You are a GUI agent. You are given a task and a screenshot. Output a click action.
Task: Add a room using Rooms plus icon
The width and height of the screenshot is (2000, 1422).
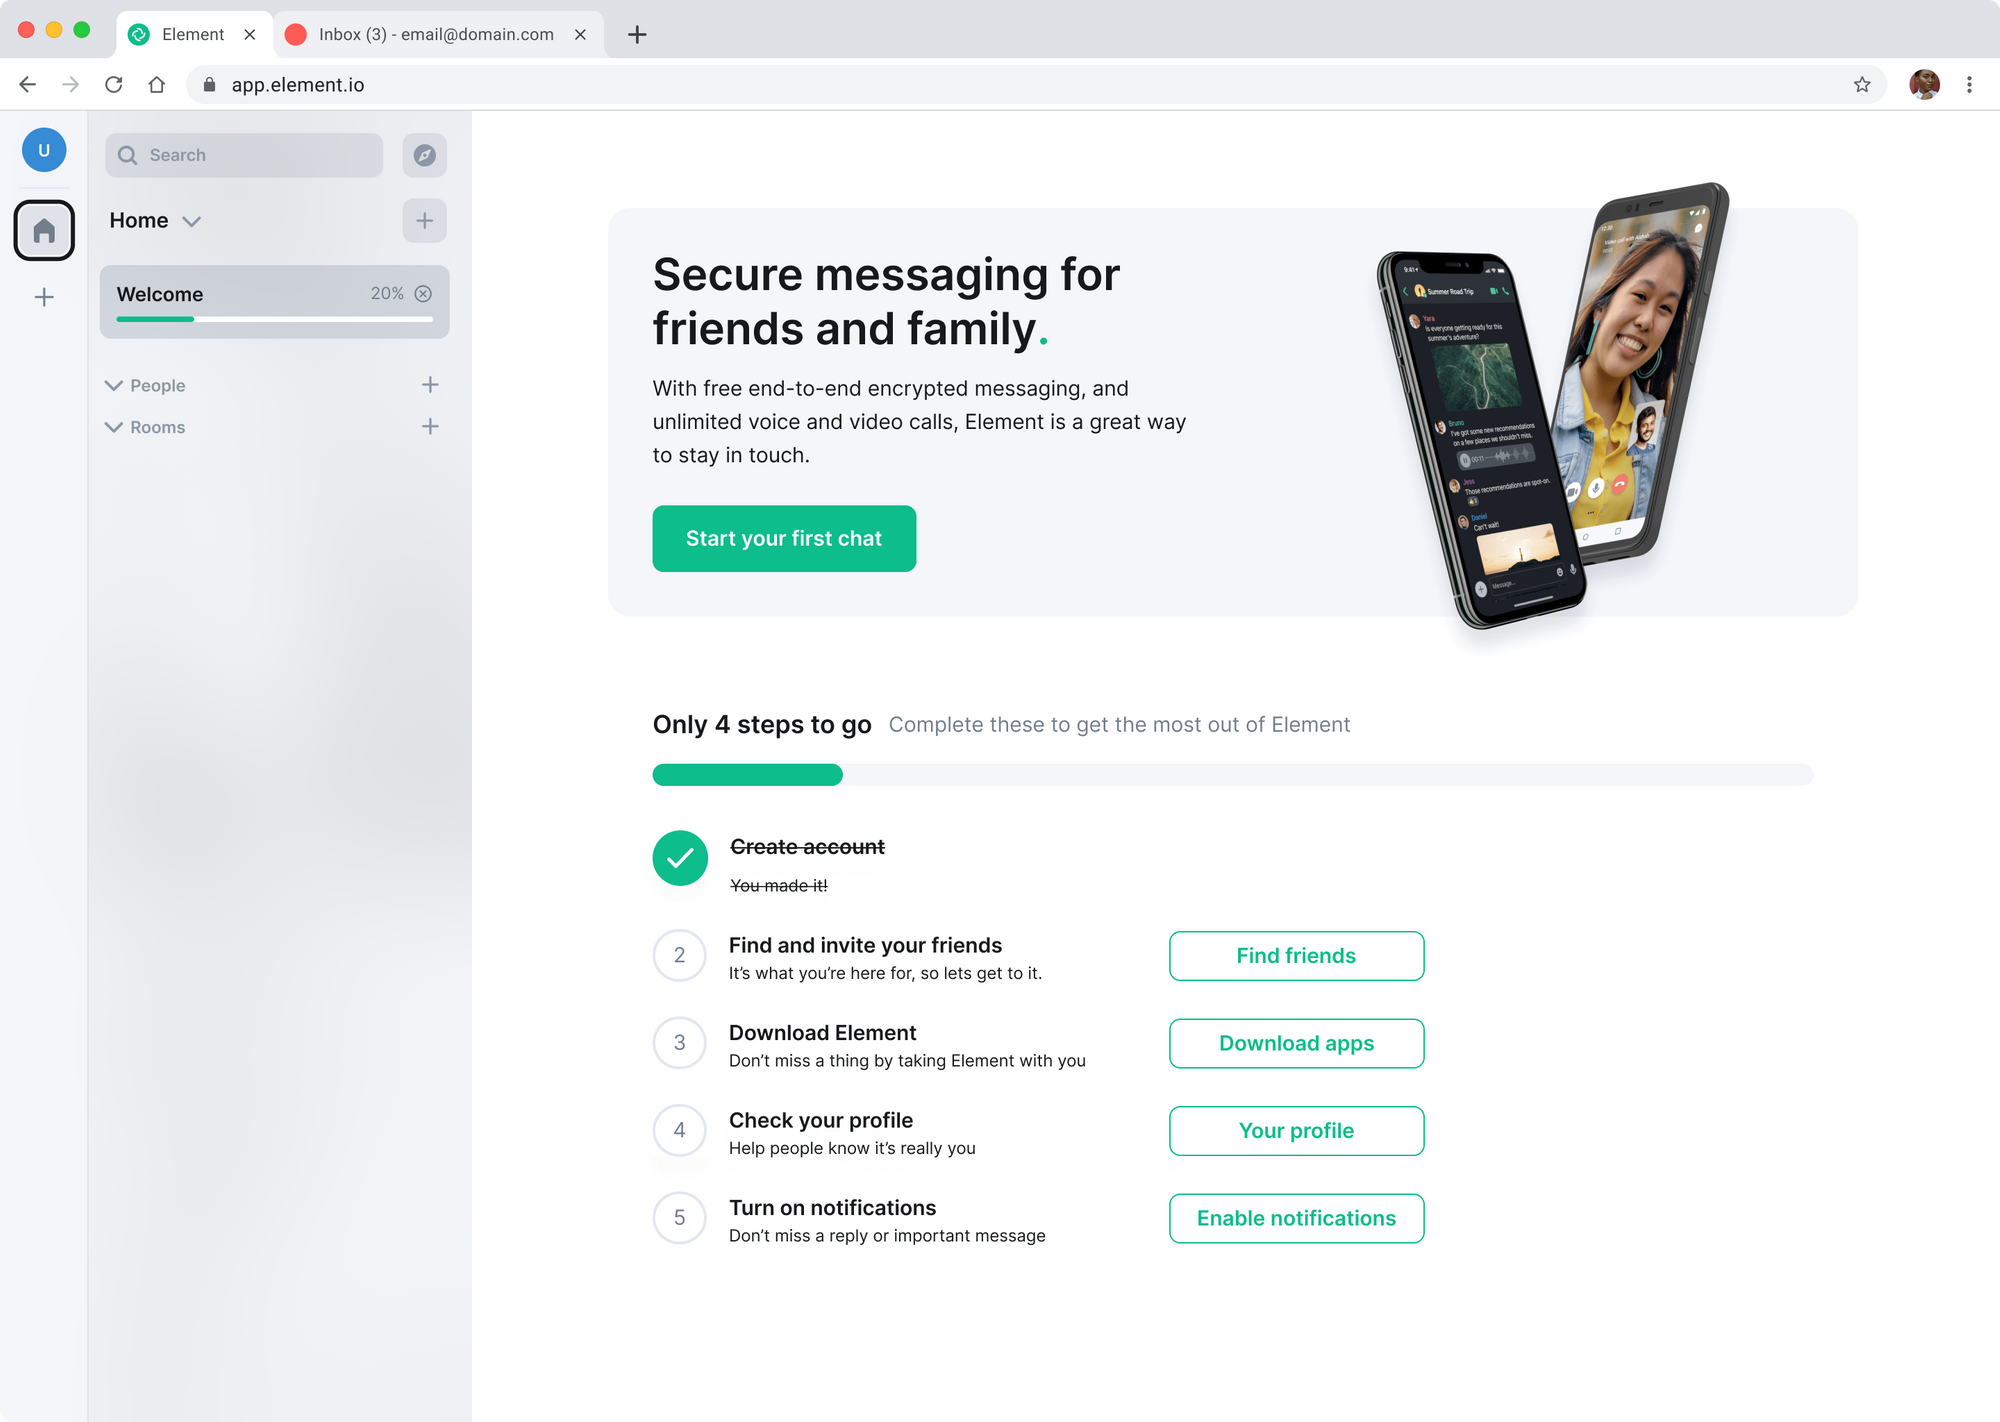(430, 427)
